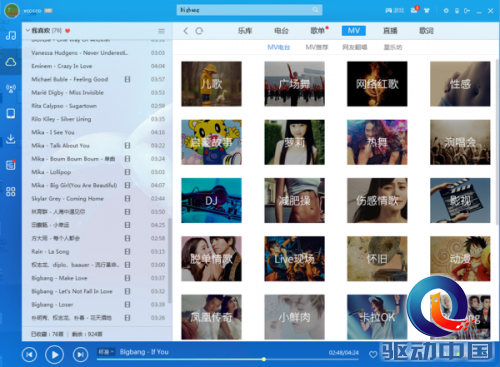Select song Eminem - Crazy In Love
Image resolution: width=500 pixels, height=367 pixels.
(x=97, y=66)
